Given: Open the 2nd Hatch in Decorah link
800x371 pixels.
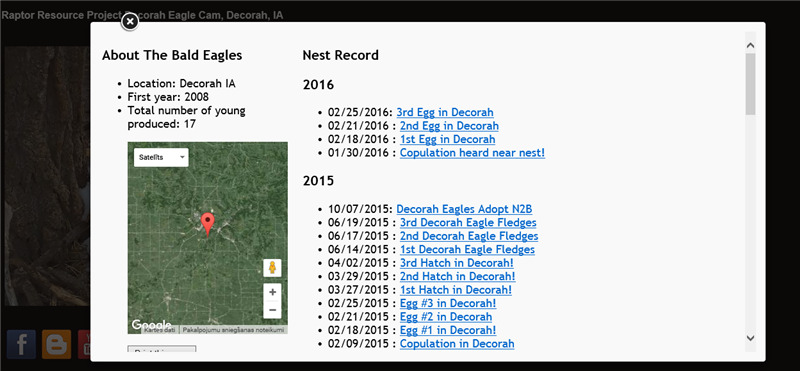Looking at the screenshot, I should tap(458, 277).
